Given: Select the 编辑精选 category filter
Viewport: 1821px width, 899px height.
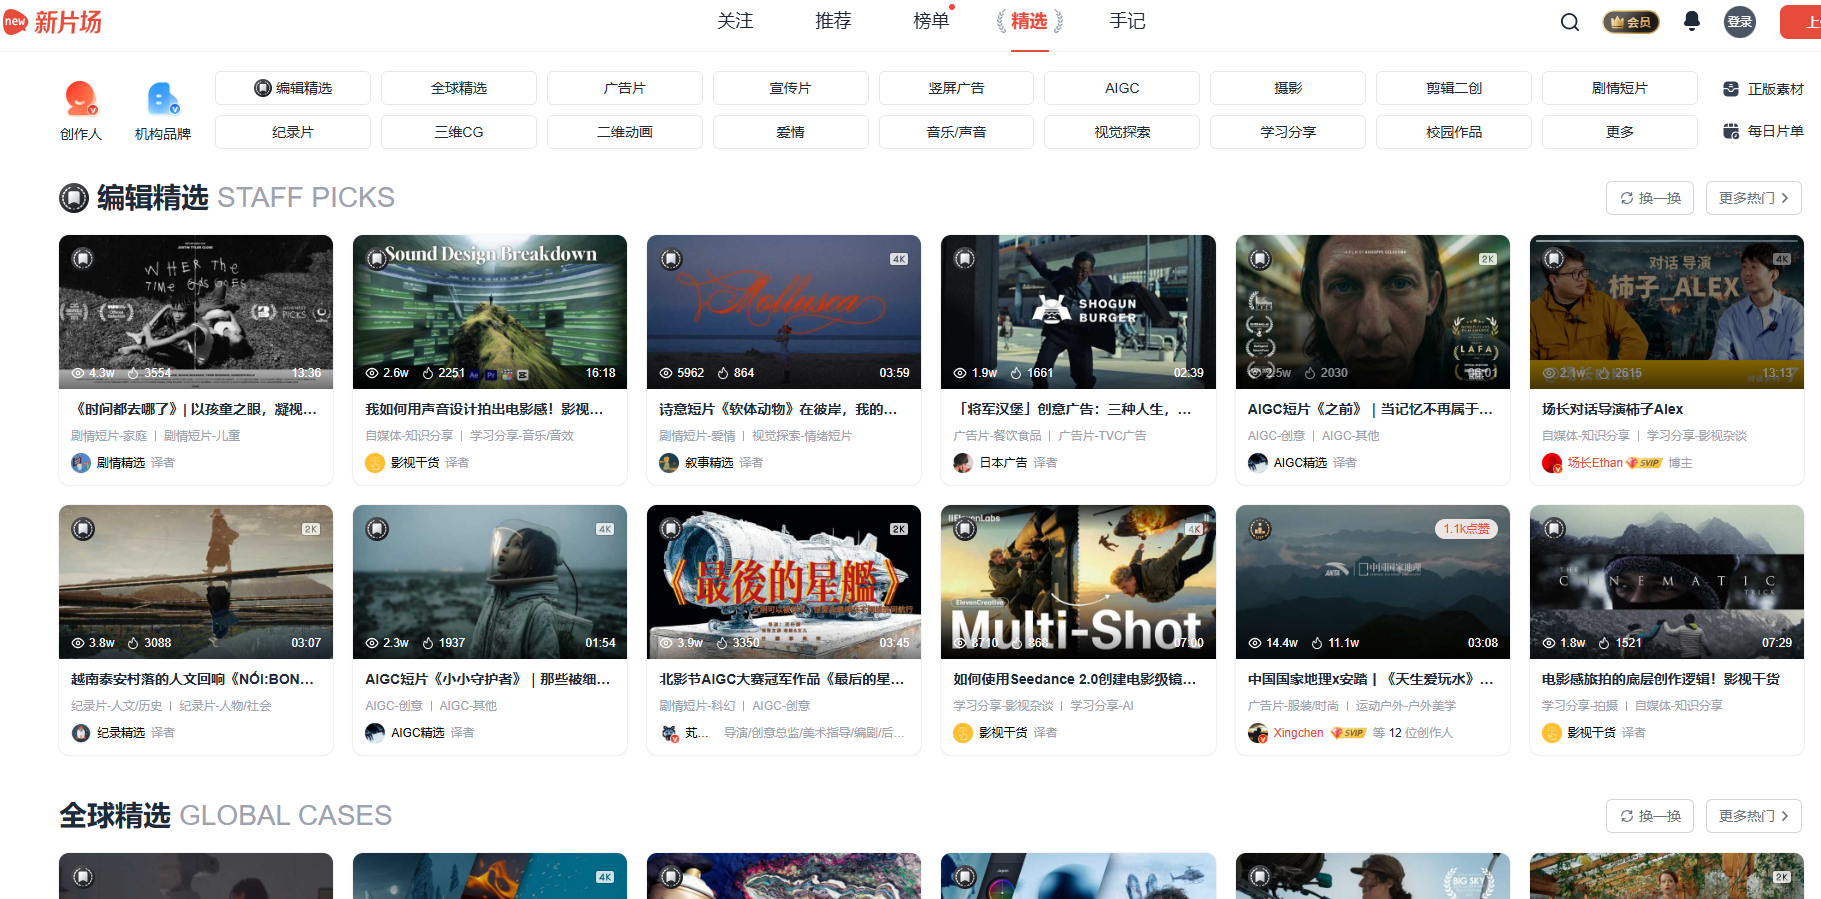Looking at the screenshot, I should [x=293, y=88].
